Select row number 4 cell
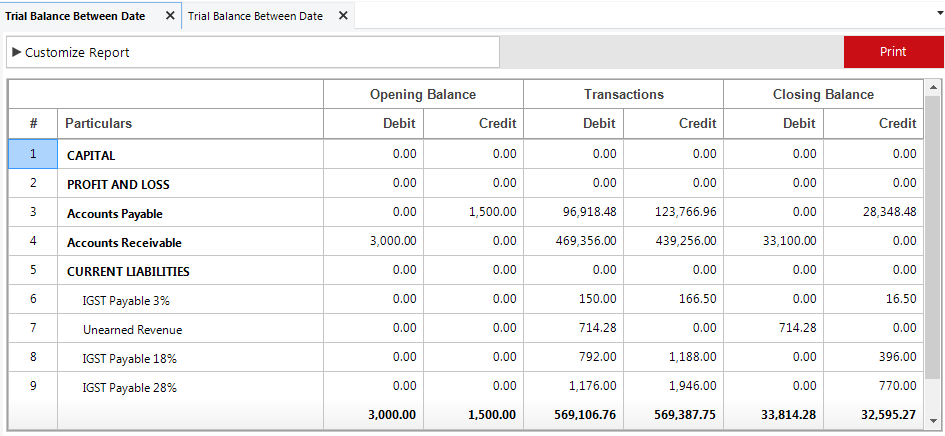This screenshot has width=945, height=436. click(33, 241)
